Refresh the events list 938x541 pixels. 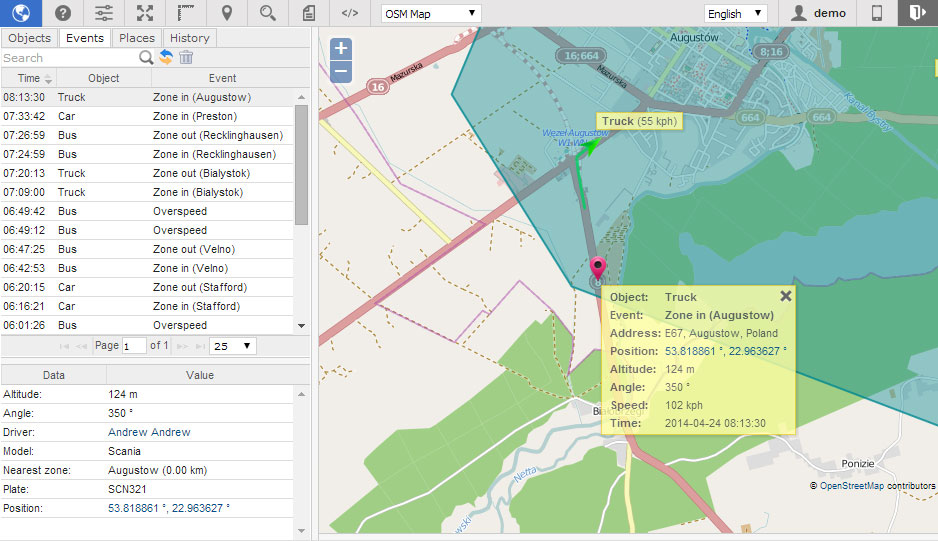(x=167, y=58)
